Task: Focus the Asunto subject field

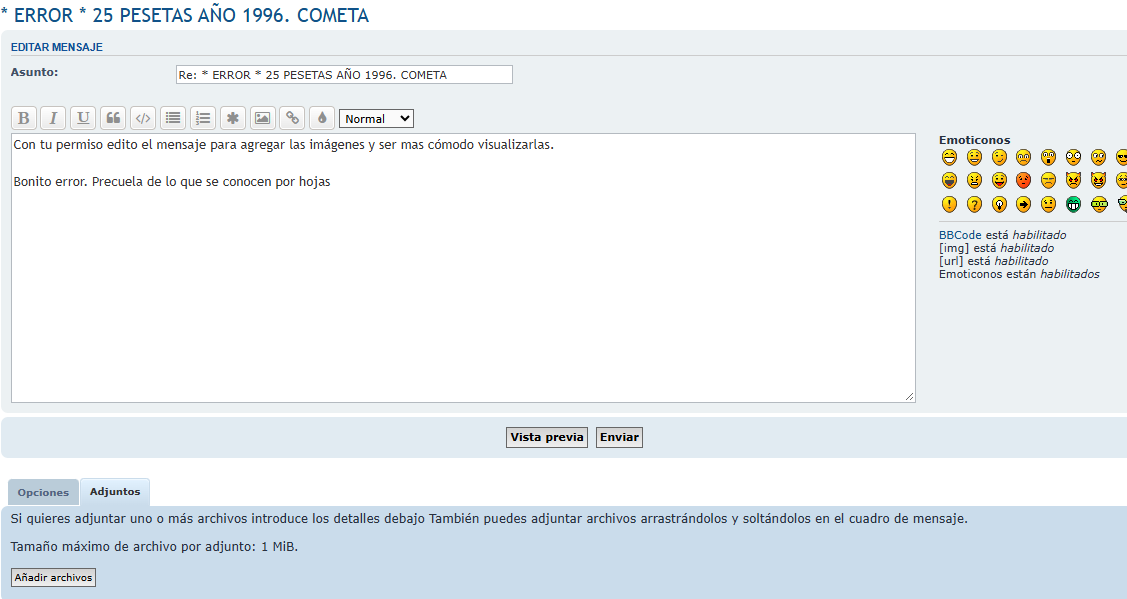Action: pyautogui.click(x=344, y=75)
